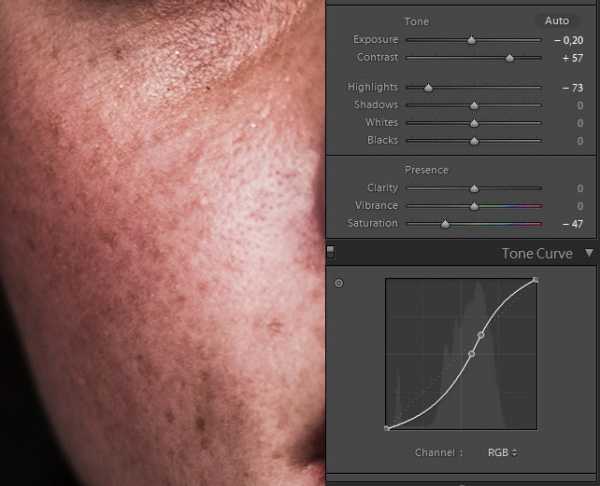Click the Auto tone button
The image size is (600, 486).
(x=557, y=21)
